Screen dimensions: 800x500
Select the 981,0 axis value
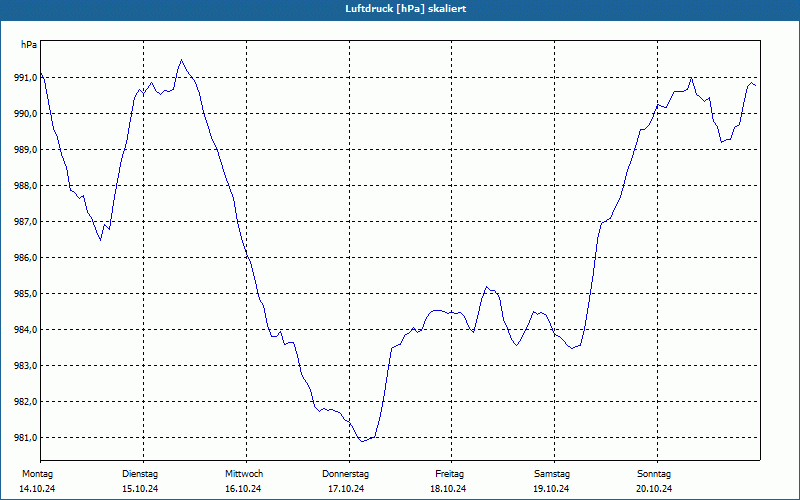pos(26,438)
